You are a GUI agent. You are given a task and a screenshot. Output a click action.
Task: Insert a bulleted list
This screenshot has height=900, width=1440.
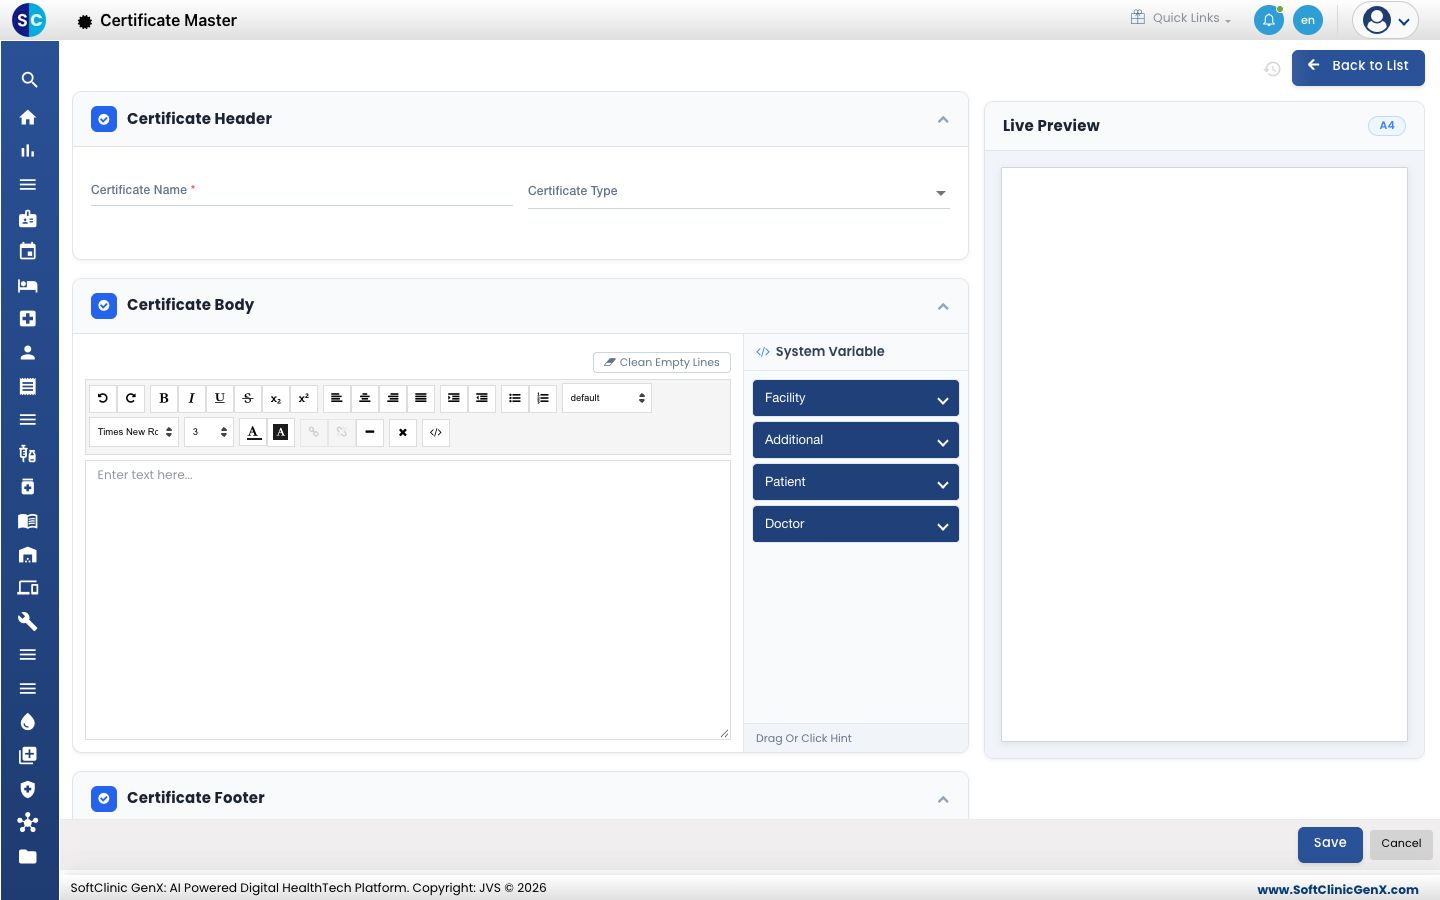point(515,398)
